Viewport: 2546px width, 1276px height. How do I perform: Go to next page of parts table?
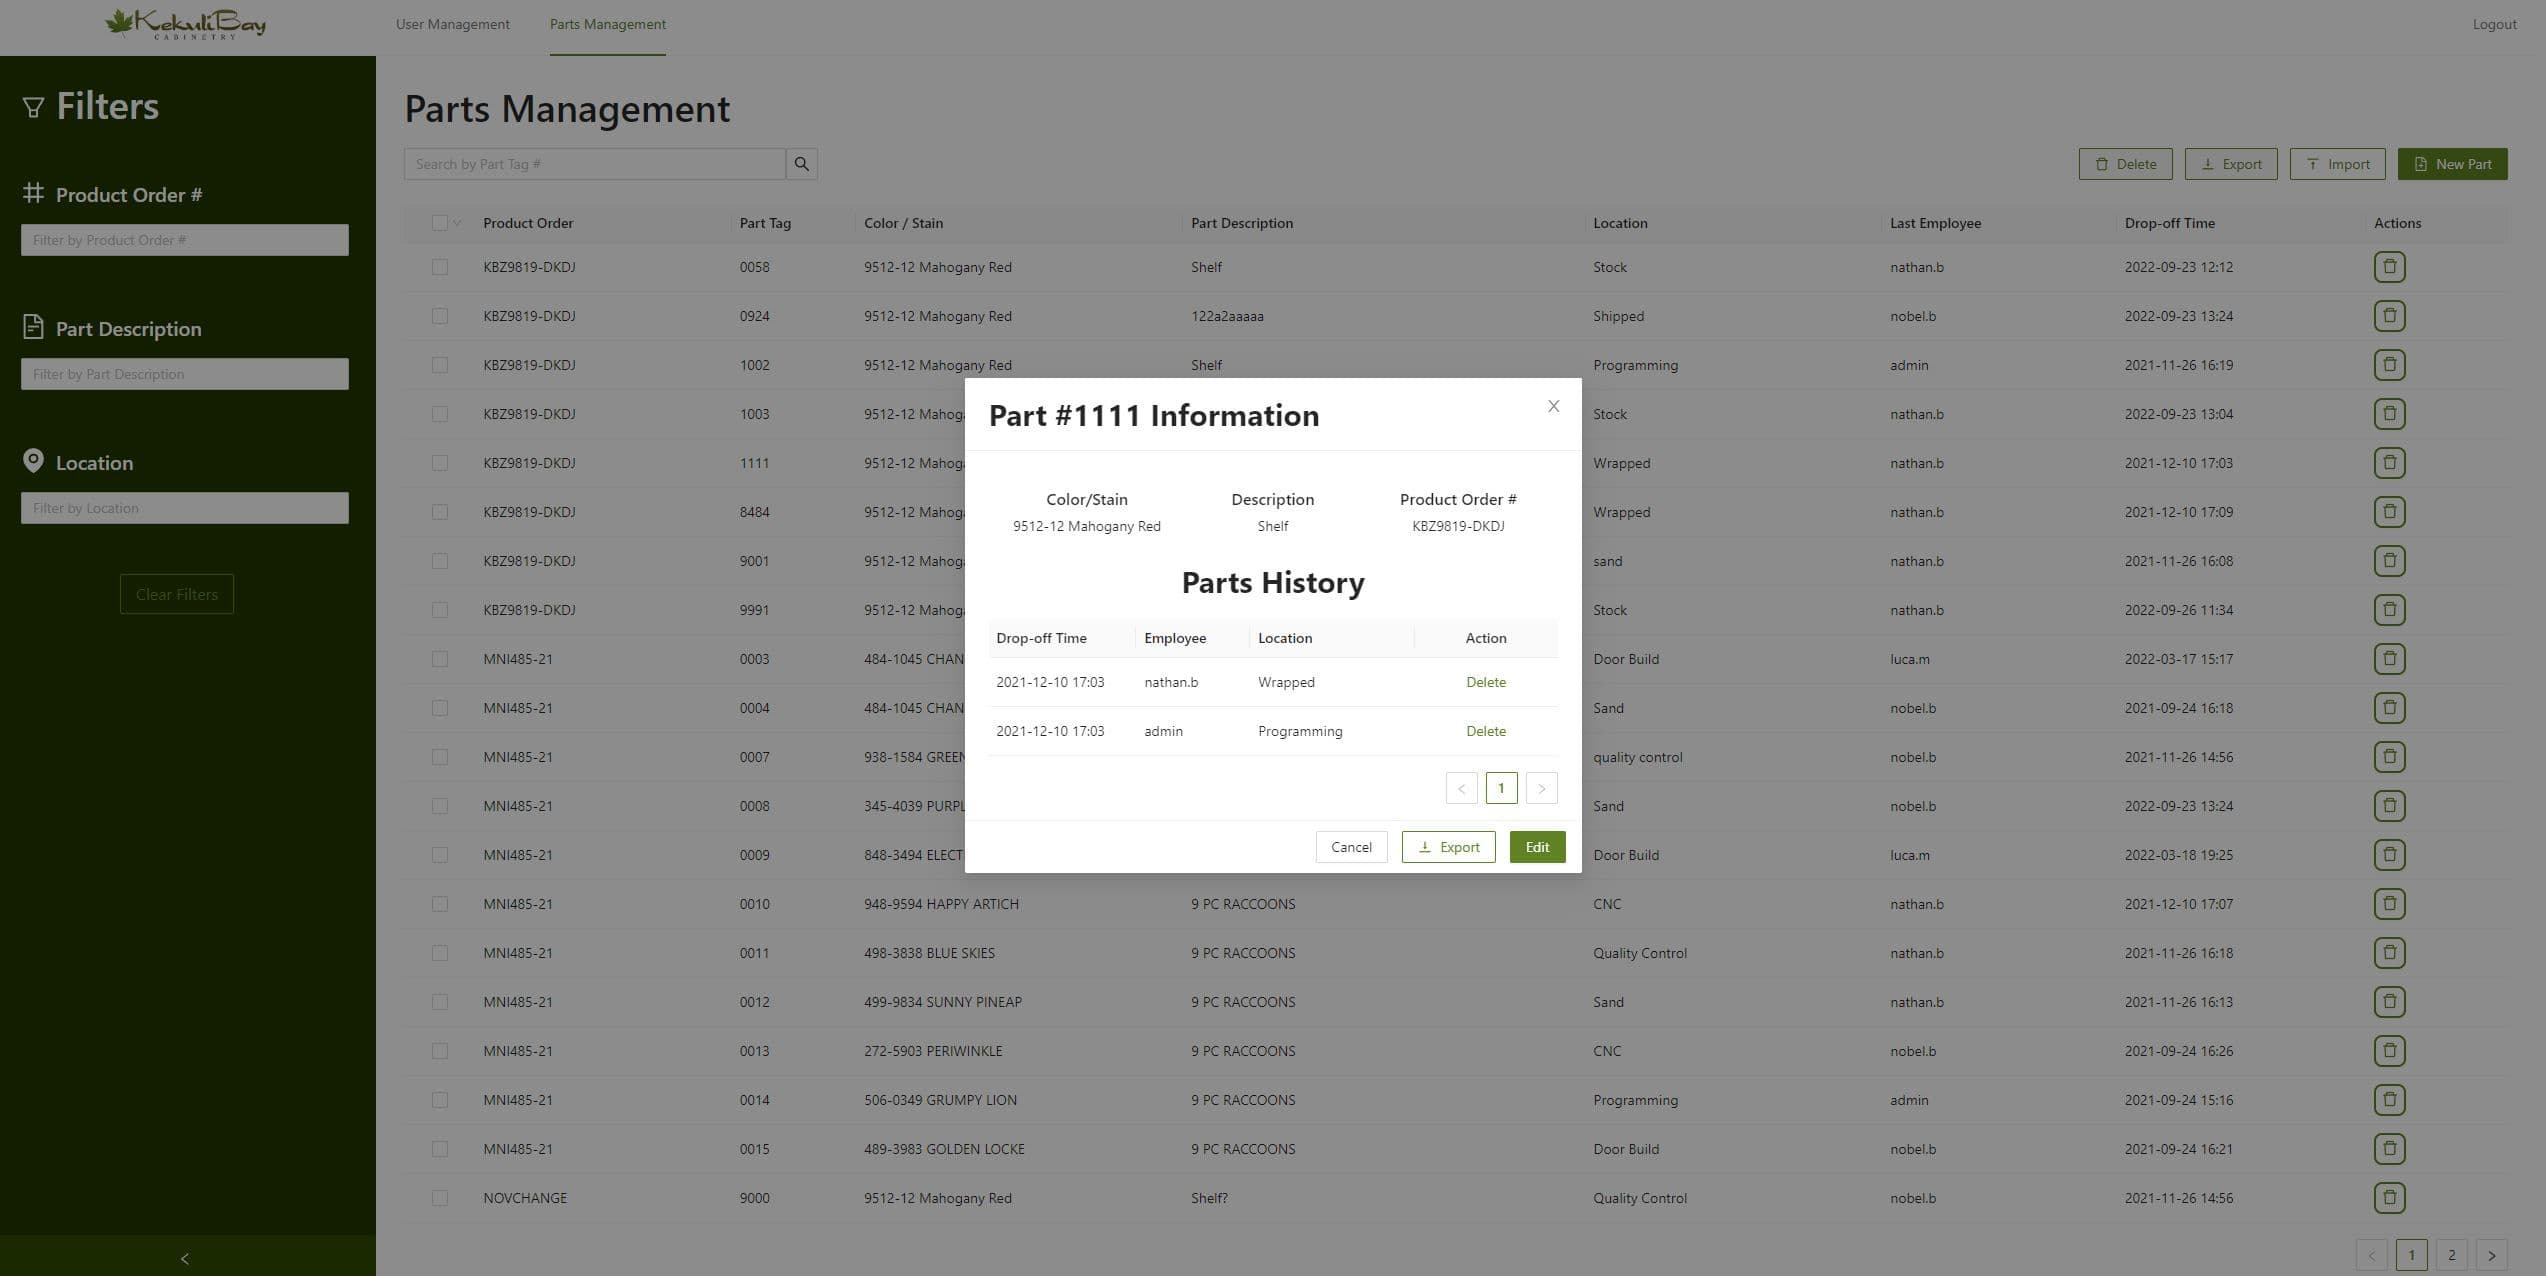click(x=2491, y=1255)
